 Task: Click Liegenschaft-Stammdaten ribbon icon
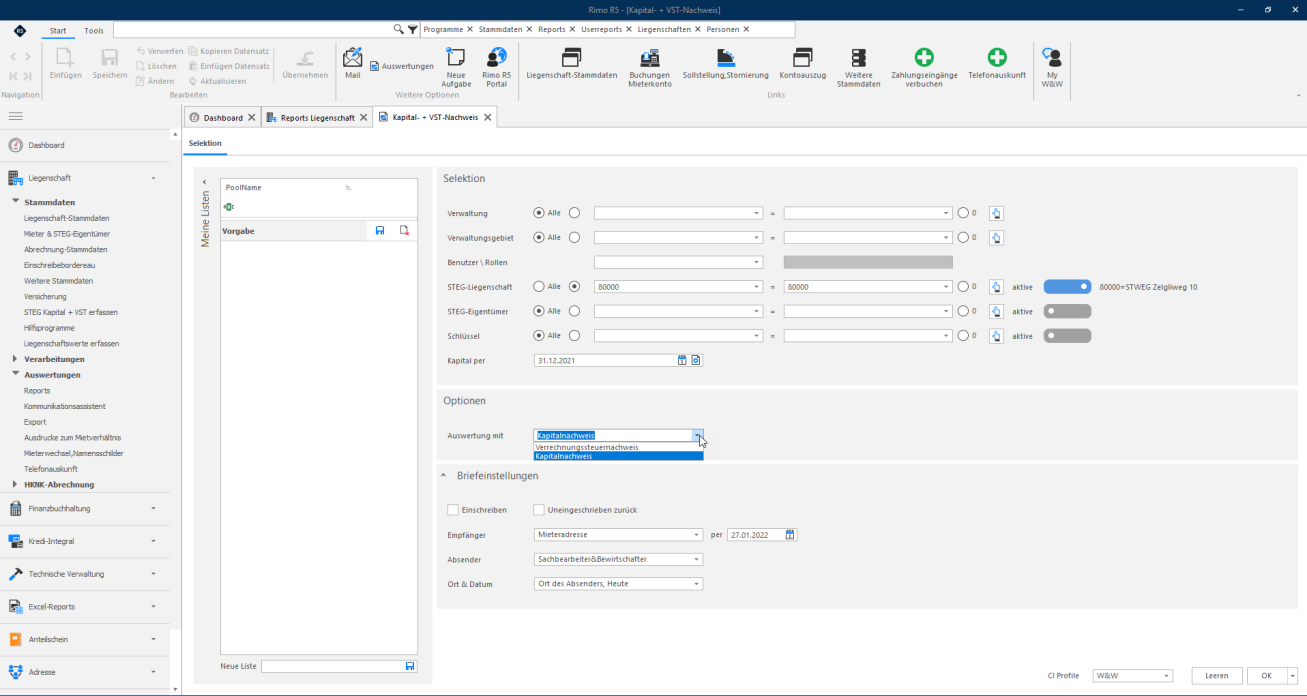572,62
